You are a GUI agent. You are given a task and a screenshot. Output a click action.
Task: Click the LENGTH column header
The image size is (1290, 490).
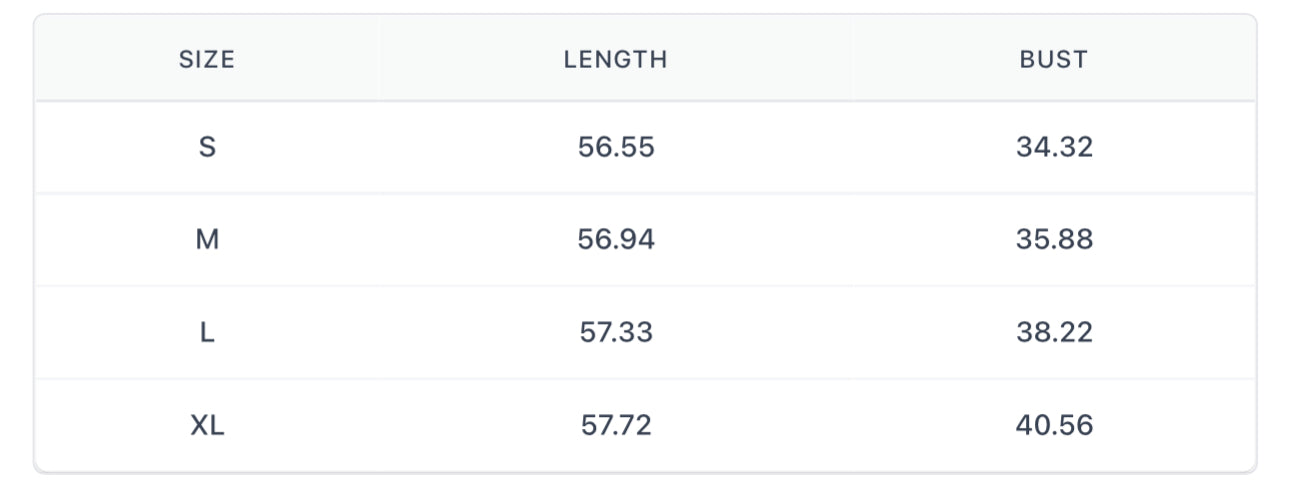(615, 60)
